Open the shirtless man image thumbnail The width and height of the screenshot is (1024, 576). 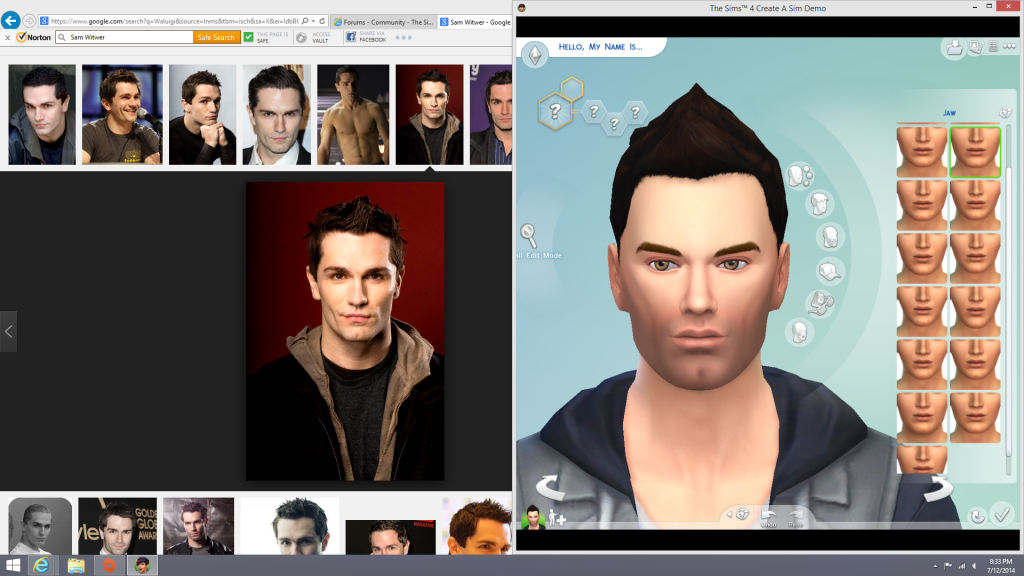[353, 114]
